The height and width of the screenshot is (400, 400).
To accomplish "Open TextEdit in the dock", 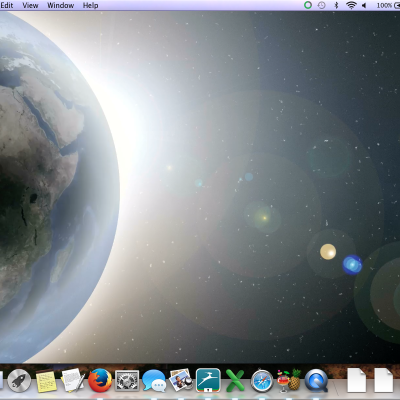I will point(72,380).
